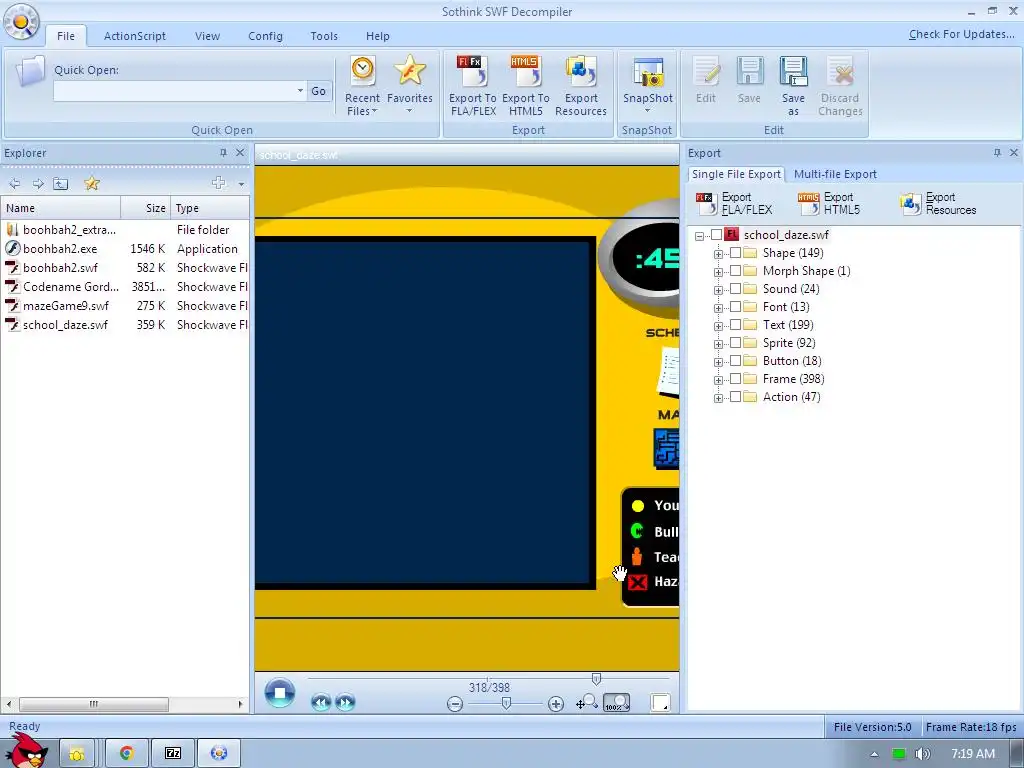The image size is (1024, 768).
Task: Go back in Explorer panel
Action: click(x=14, y=184)
